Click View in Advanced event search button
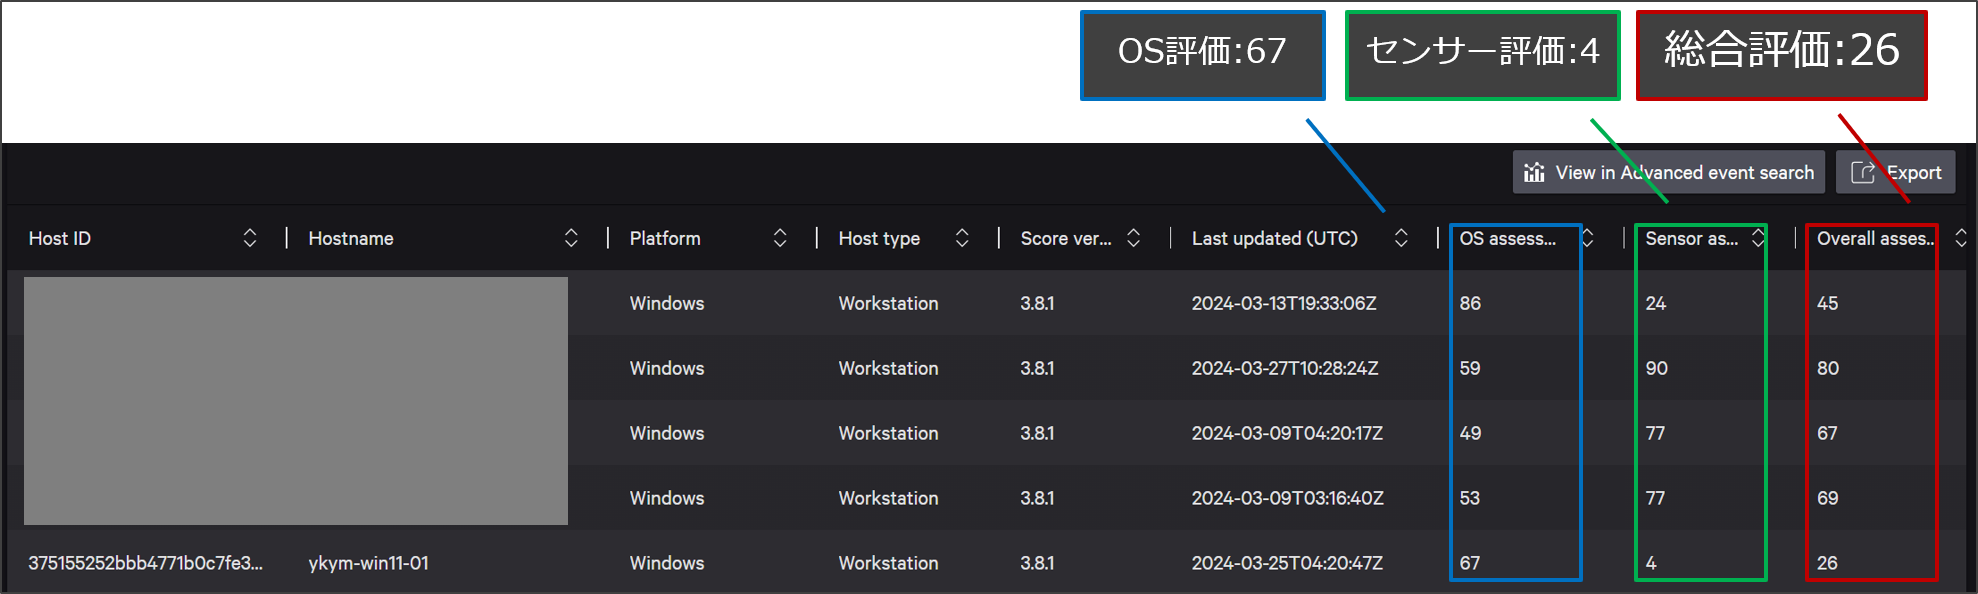The width and height of the screenshot is (1978, 594). click(x=1668, y=172)
